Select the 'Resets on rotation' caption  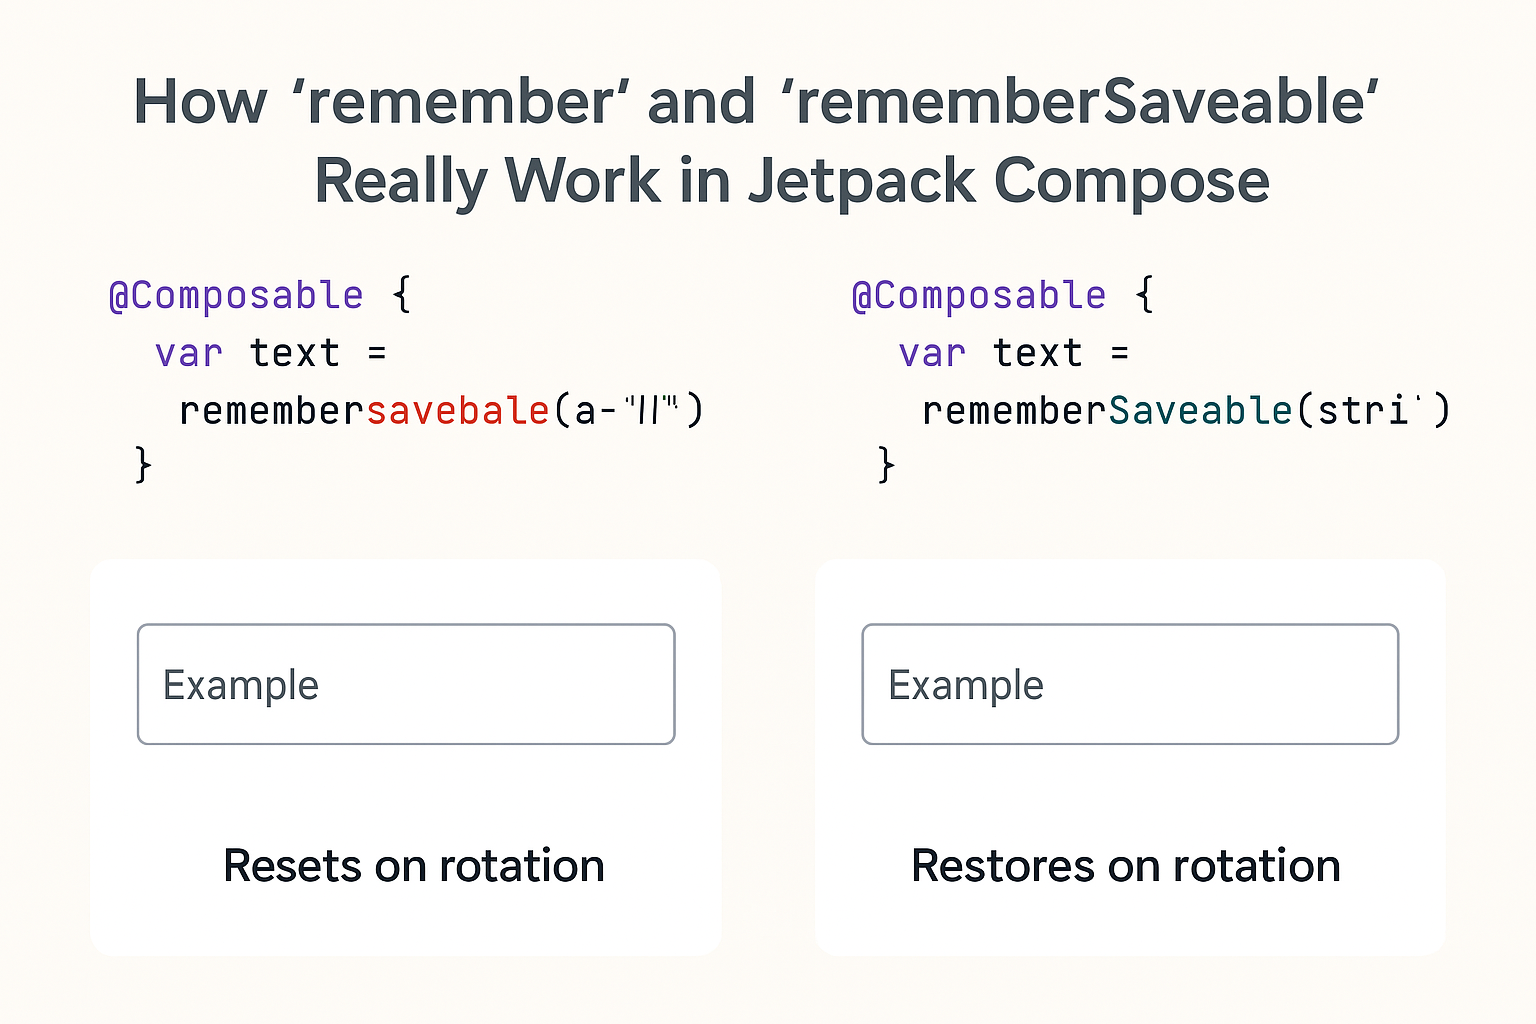(414, 866)
